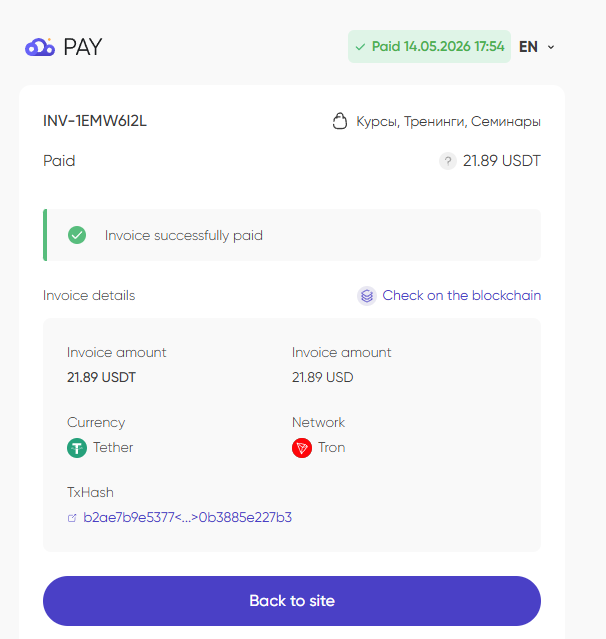Click the checkmark in Paid status badge

click(x=360, y=47)
